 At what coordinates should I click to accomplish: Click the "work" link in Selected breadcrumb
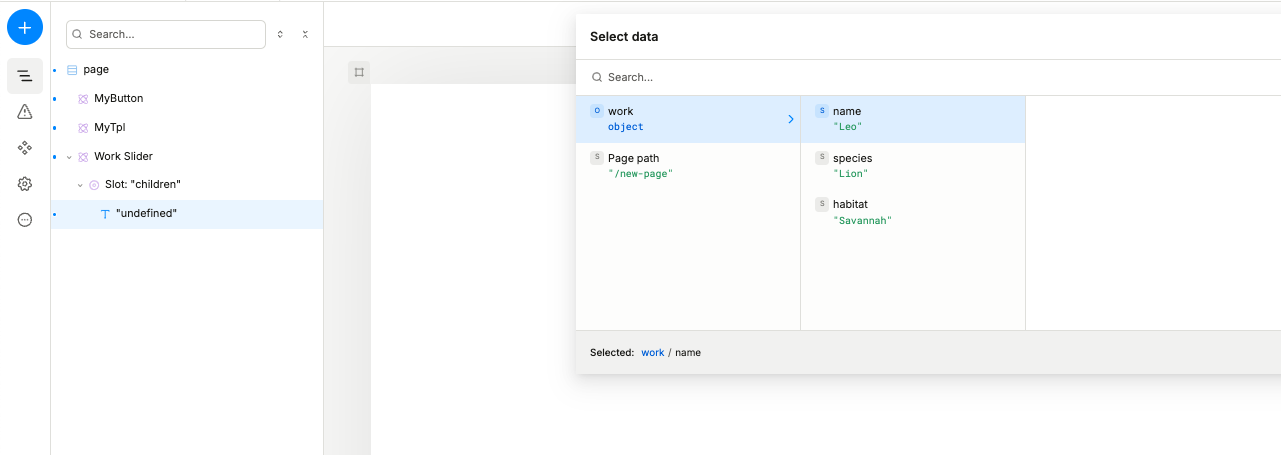click(652, 353)
